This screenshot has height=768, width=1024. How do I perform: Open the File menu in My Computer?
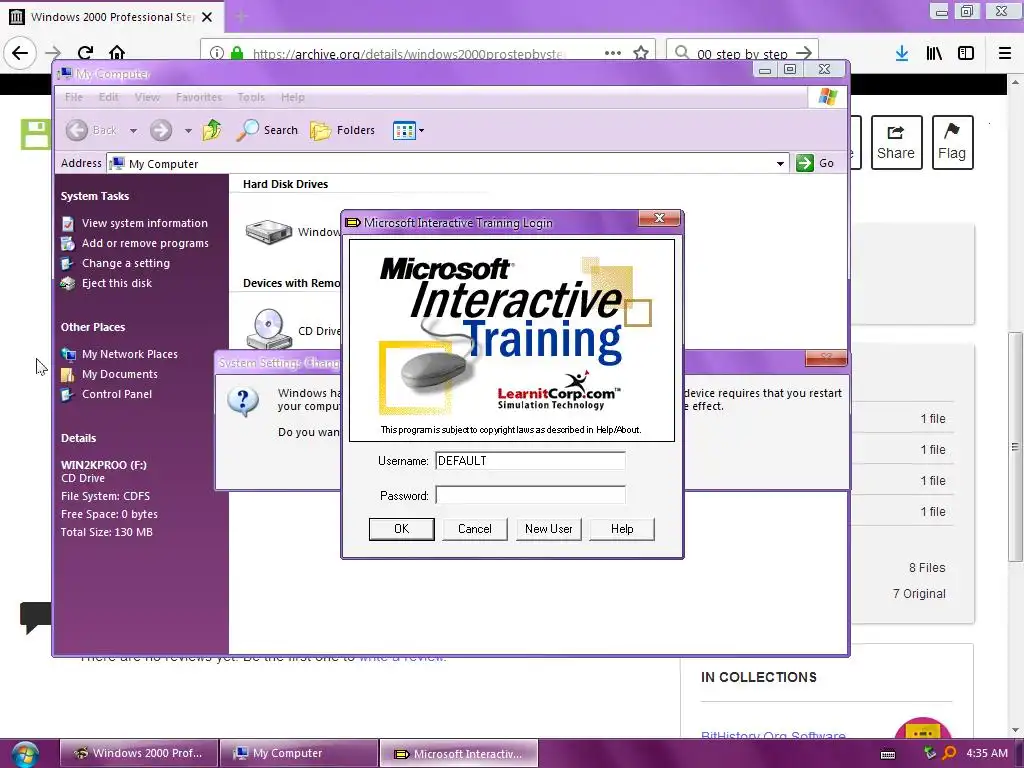click(x=74, y=97)
